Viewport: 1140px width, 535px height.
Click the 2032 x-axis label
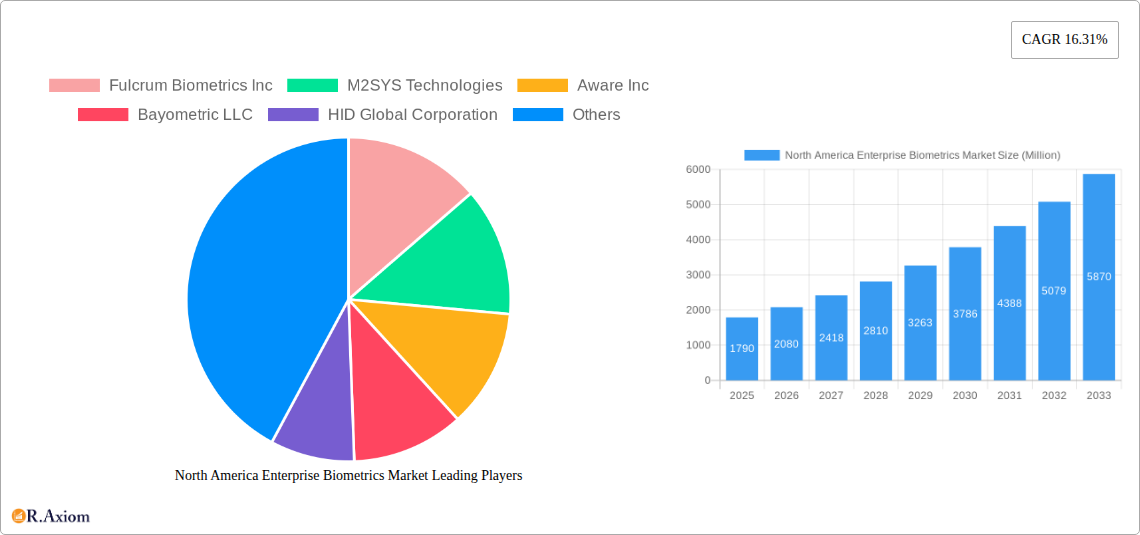coord(1054,396)
